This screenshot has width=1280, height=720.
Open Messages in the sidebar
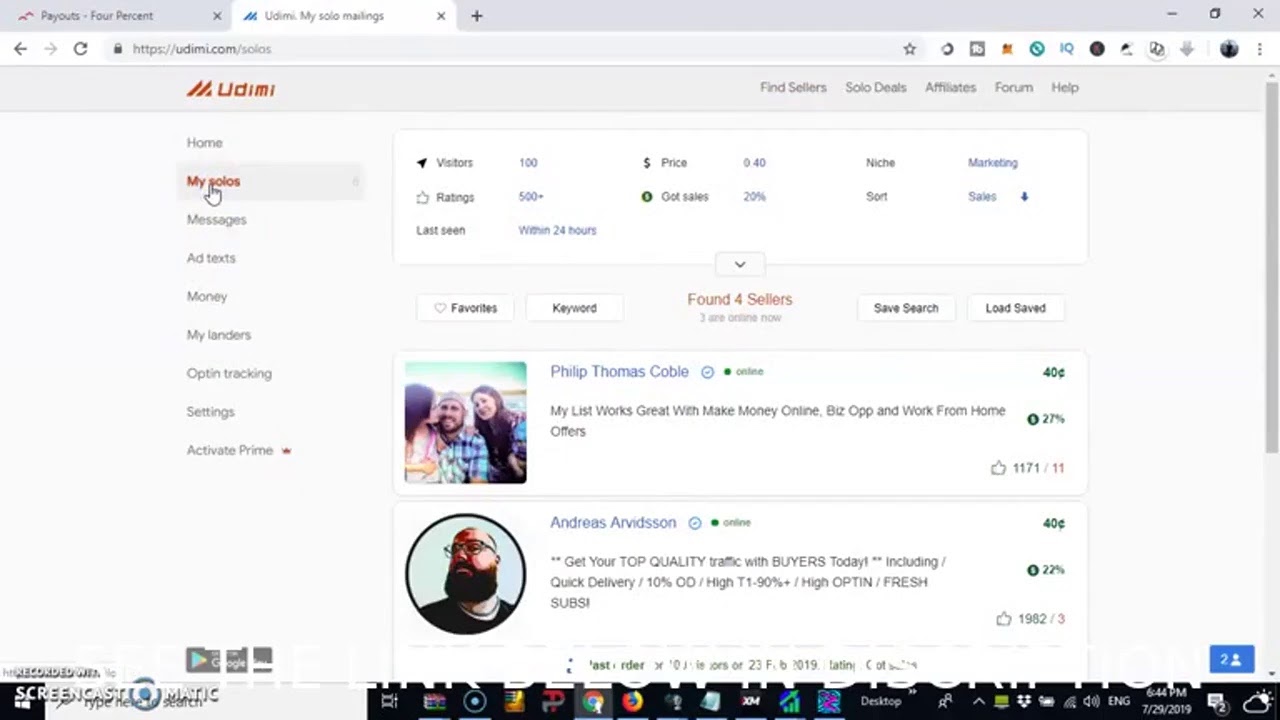[x=216, y=220]
